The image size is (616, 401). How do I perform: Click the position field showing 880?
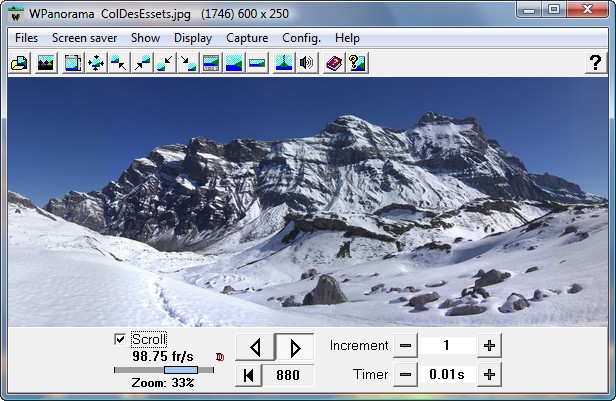(x=288, y=375)
